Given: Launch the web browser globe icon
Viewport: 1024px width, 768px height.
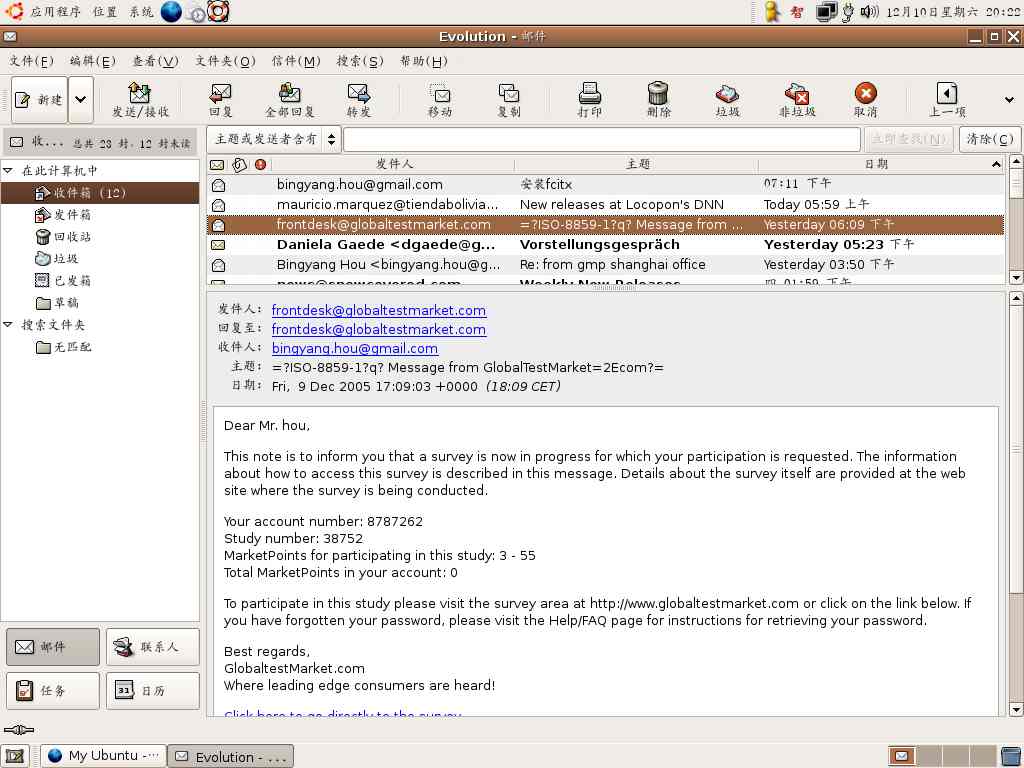Looking at the screenshot, I should [x=171, y=12].
